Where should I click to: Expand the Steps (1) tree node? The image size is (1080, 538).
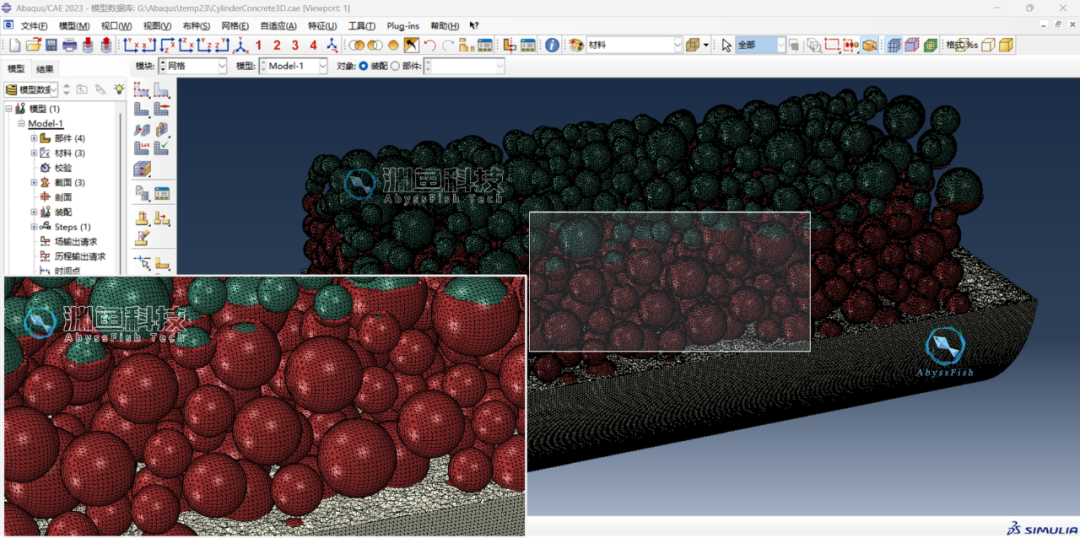(34, 227)
